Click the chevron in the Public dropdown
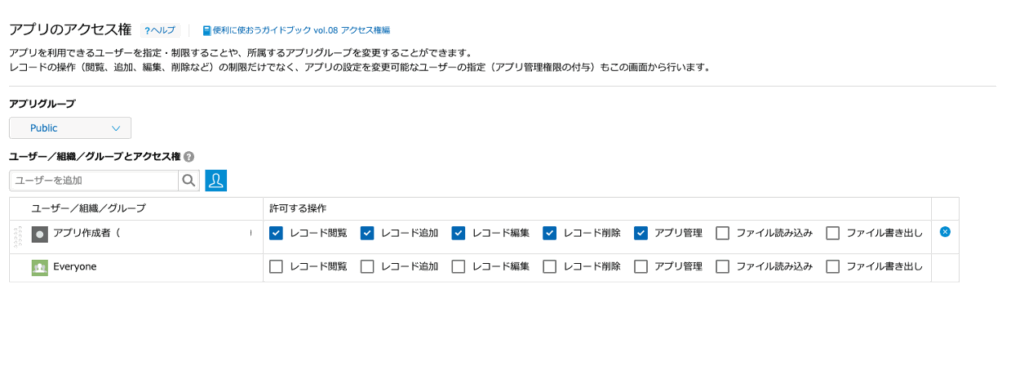Screen dimensions: 1024x375 point(116,129)
